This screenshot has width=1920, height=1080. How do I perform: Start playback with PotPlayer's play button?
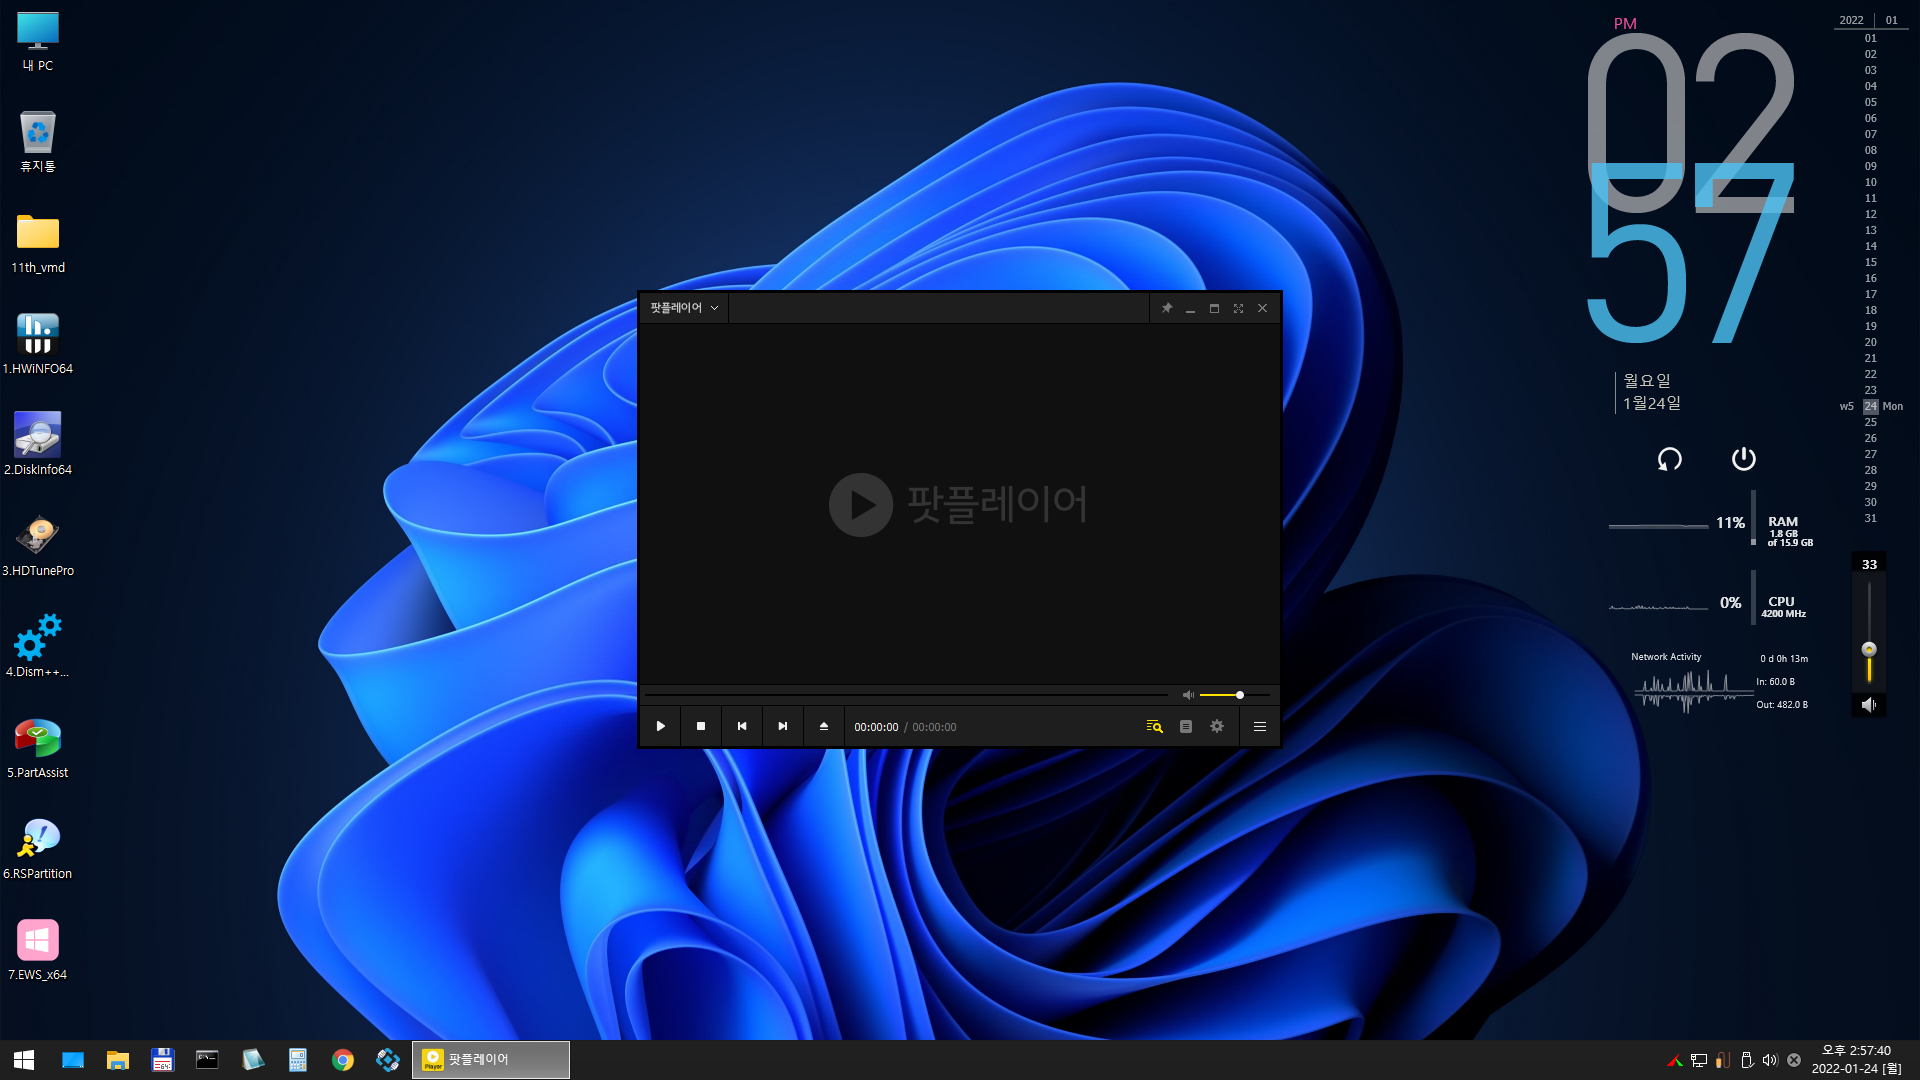coord(660,727)
